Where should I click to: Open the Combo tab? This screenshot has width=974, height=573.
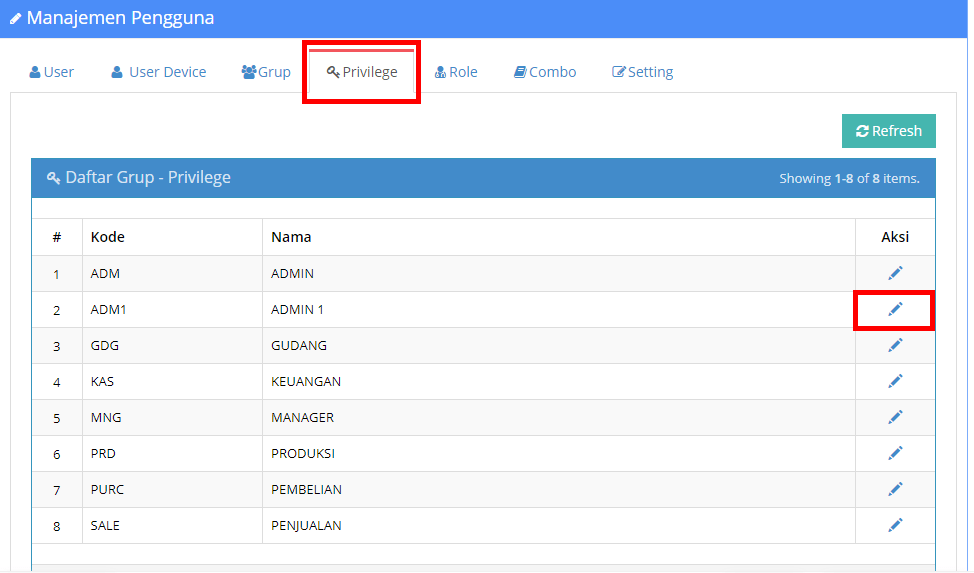tap(545, 72)
